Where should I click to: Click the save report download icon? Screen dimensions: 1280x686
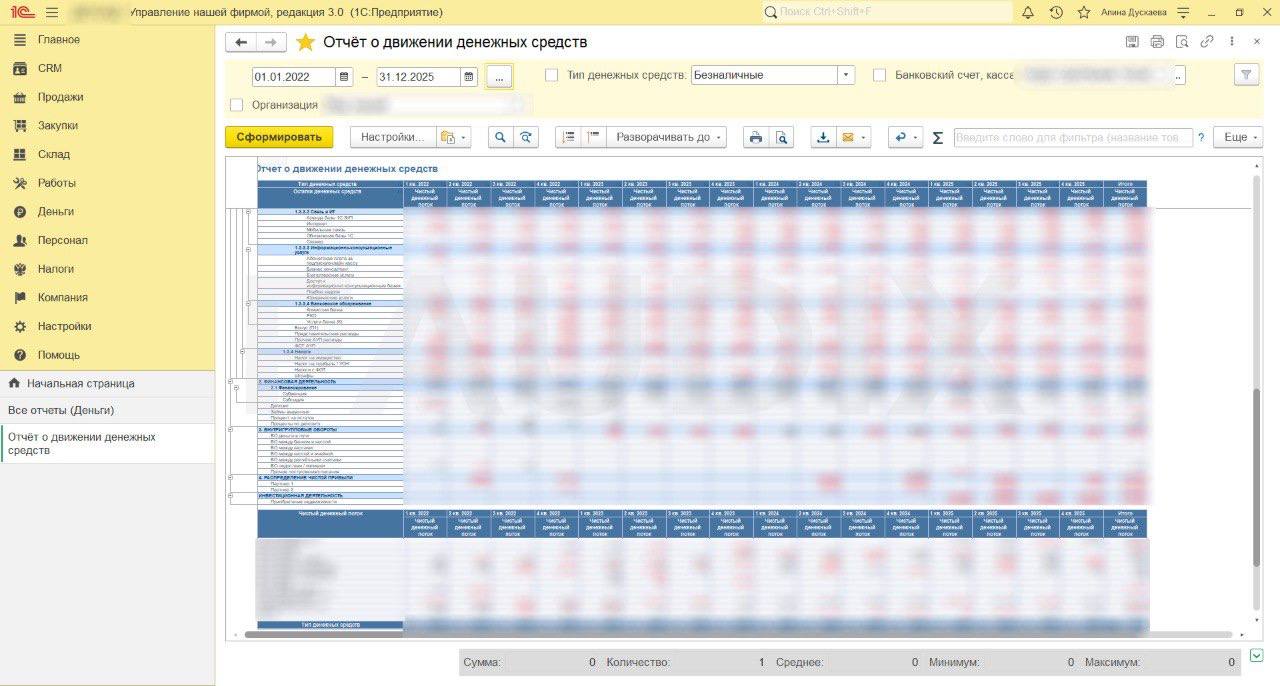823,137
